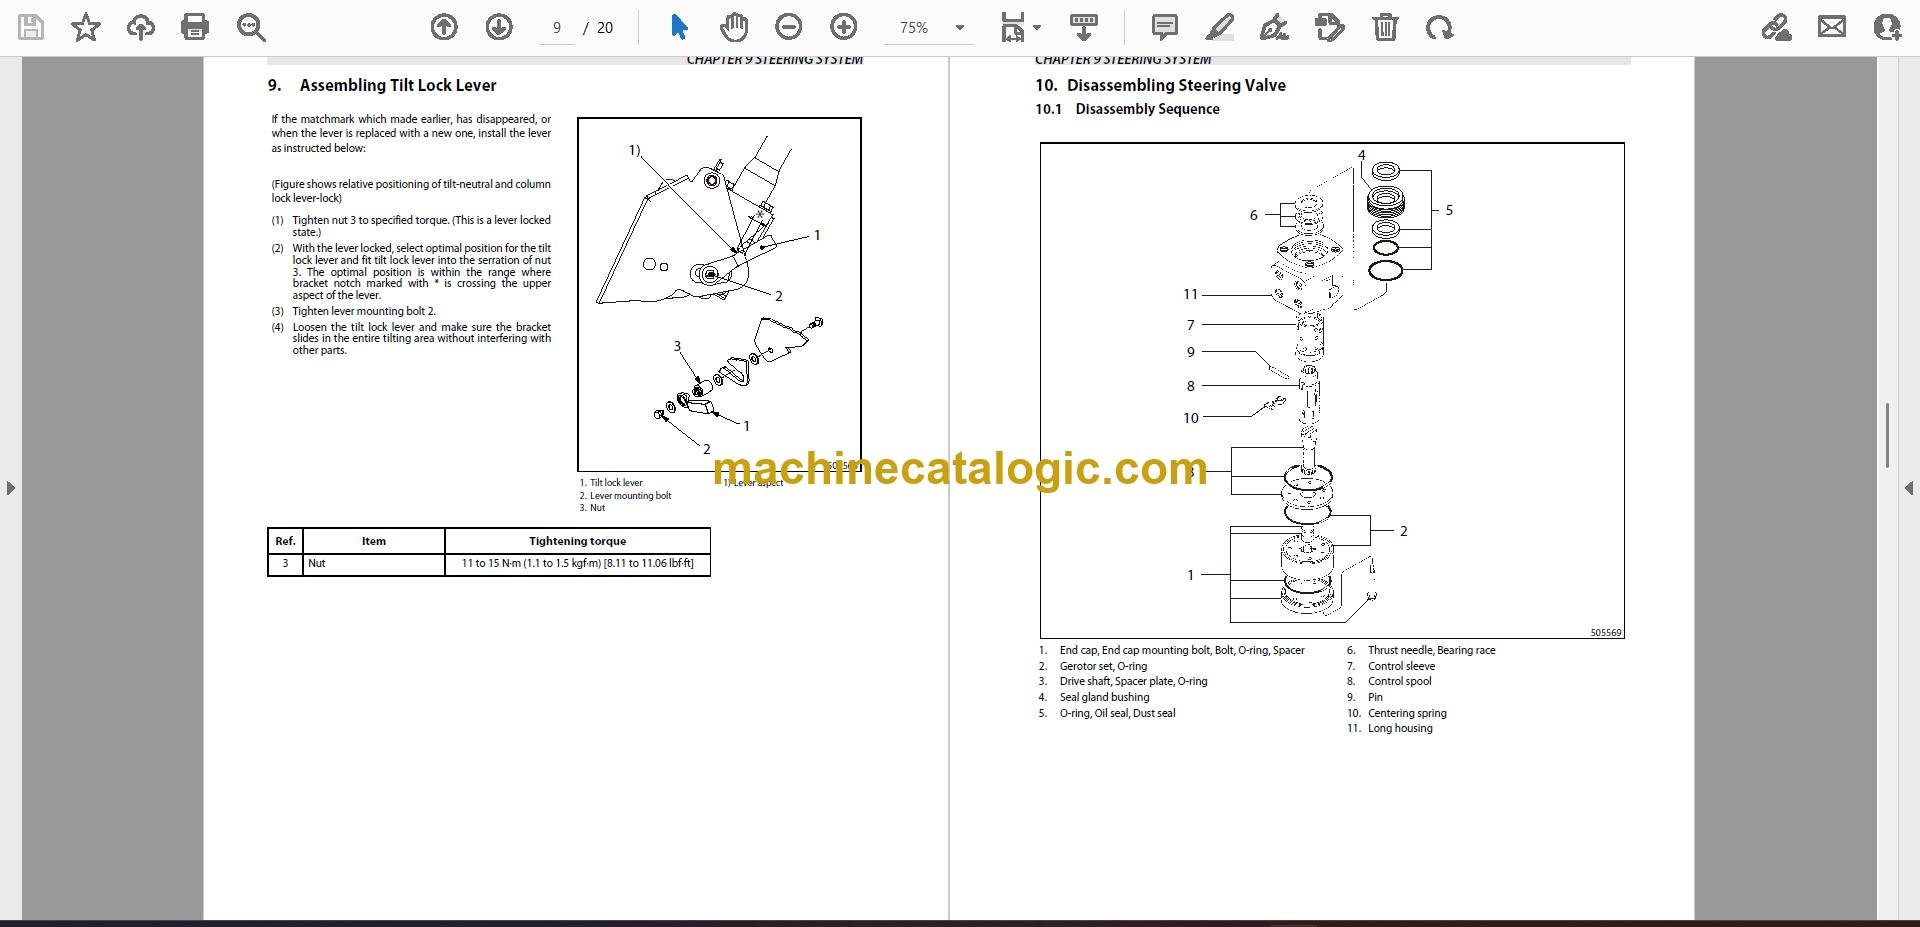The width and height of the screenshot is (1920, 927).
Task: Go to next page arrow
Action: [499, 27]
